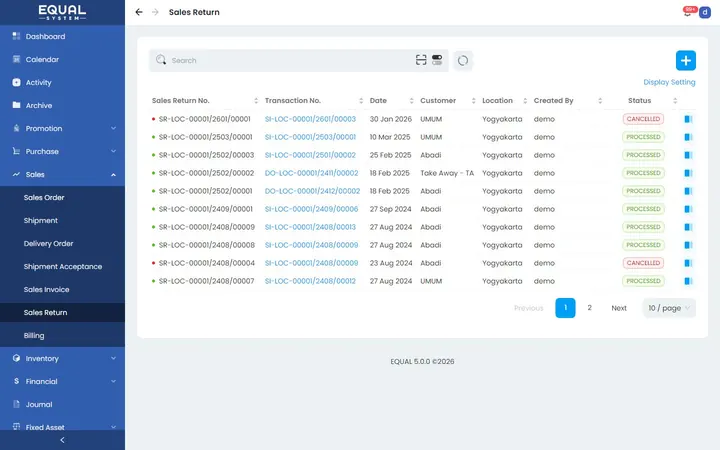This screenshot has height=450, width=720.
Task: Click the '30 Jan 2026' date cell
Action: (x=391, y=119)
